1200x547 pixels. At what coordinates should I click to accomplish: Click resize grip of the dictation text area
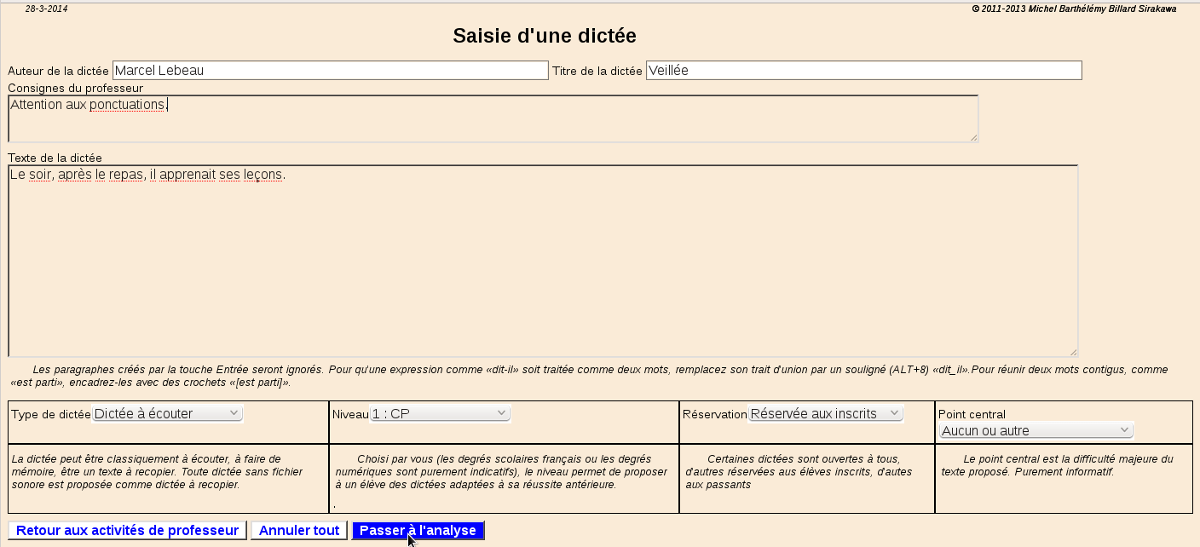1073,351
